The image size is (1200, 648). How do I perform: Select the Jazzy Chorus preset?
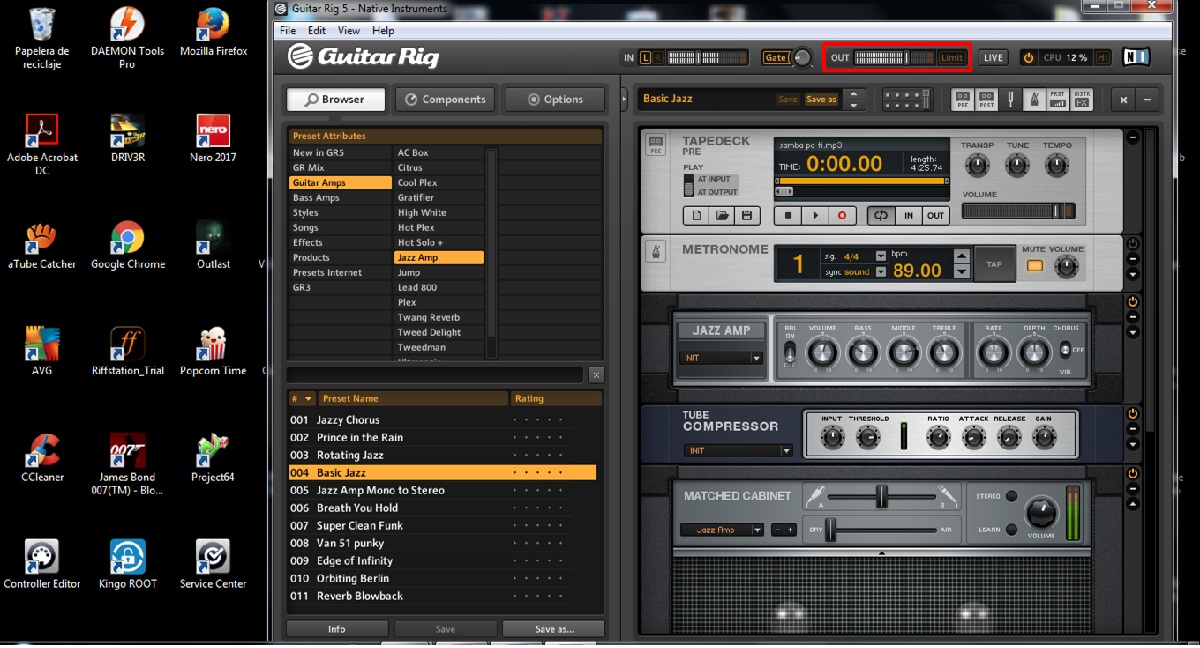(x=442, y=420)
